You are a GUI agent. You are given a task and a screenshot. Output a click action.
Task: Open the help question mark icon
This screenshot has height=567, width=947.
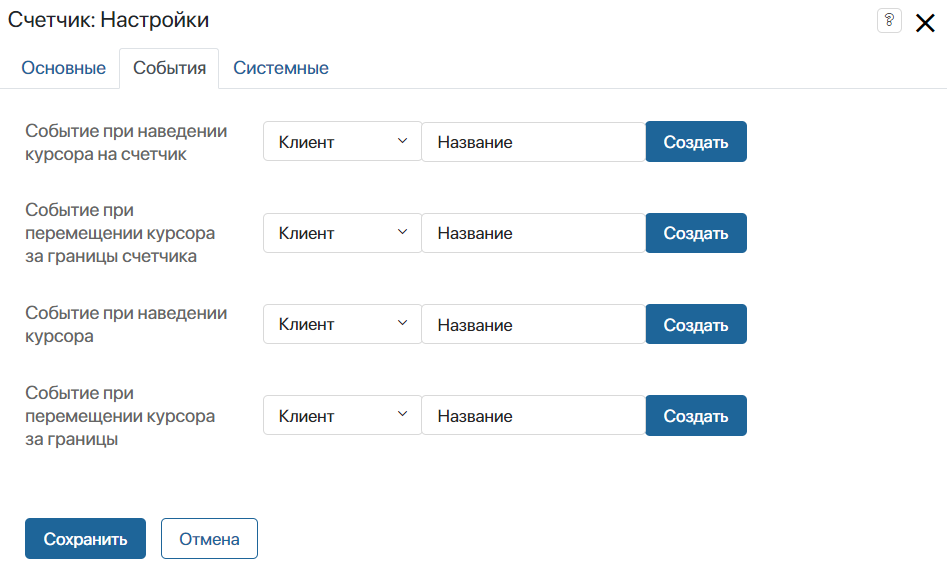[x=889, y=21]
